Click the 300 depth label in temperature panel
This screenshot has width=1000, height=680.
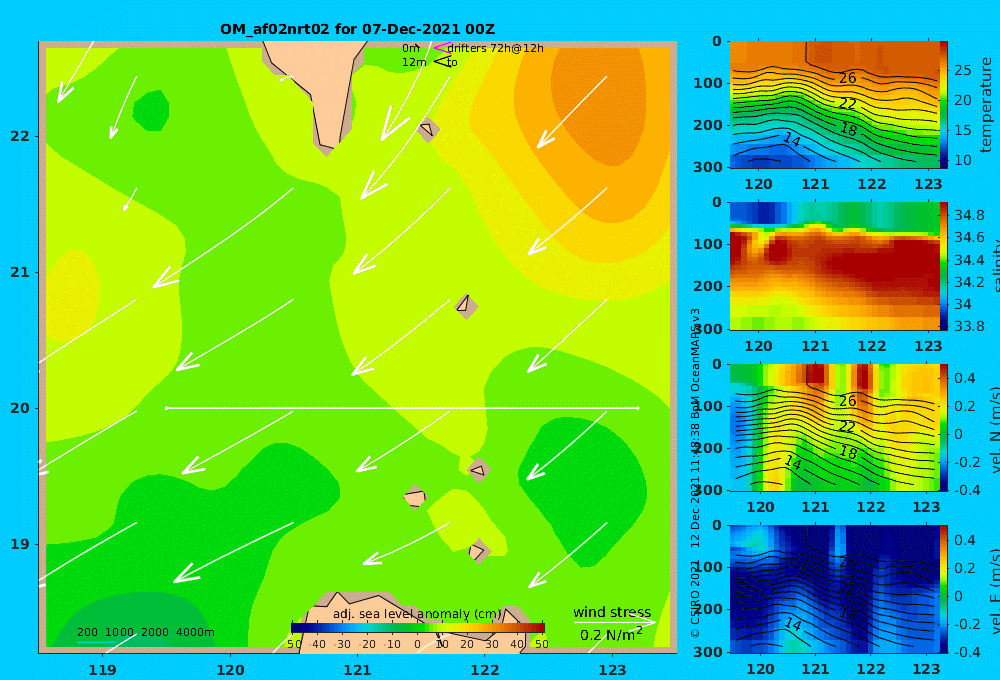pyautogui.click(x=708, y=167)
